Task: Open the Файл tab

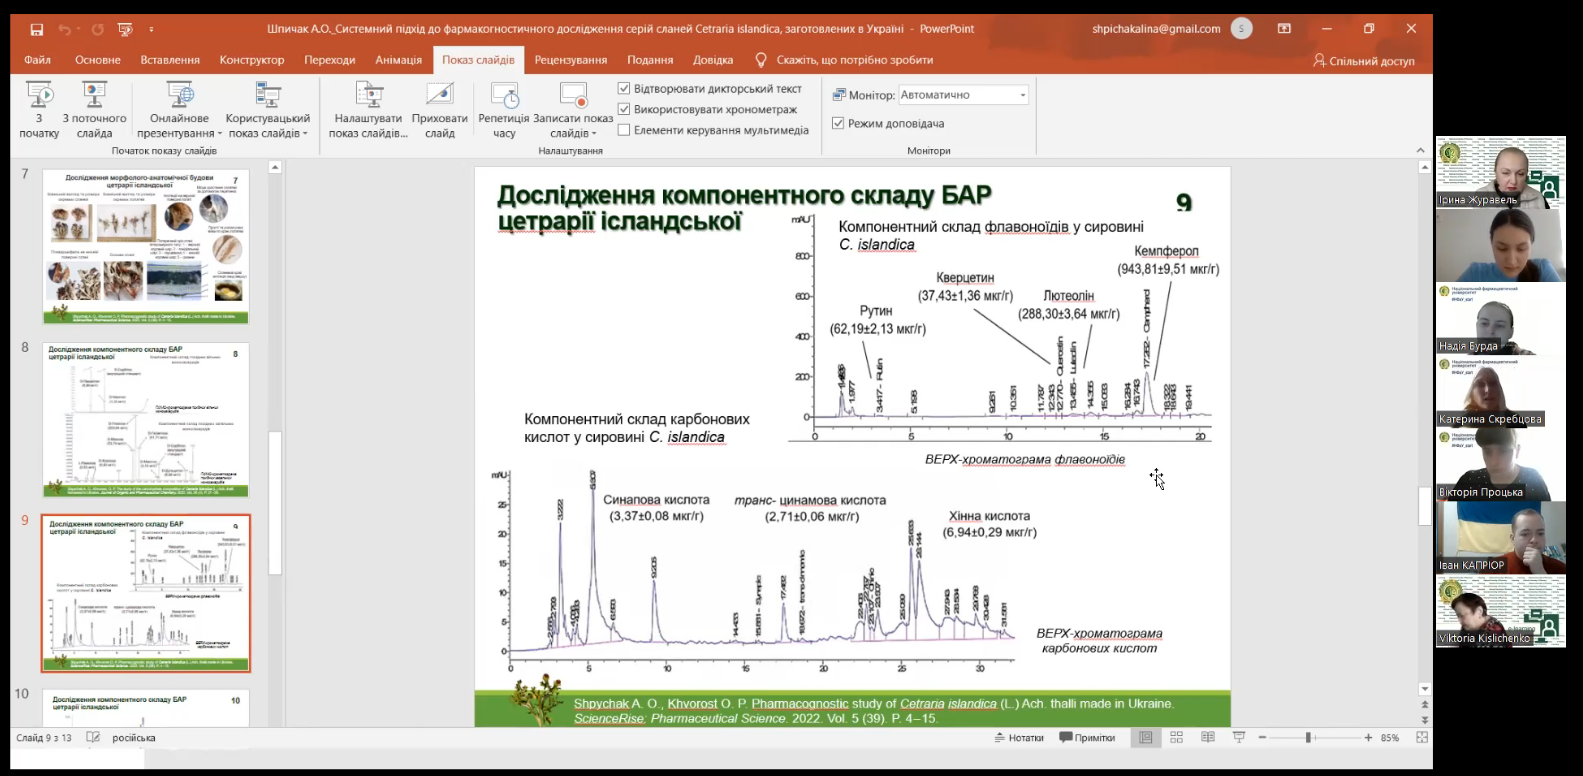Action: (37, 60)
